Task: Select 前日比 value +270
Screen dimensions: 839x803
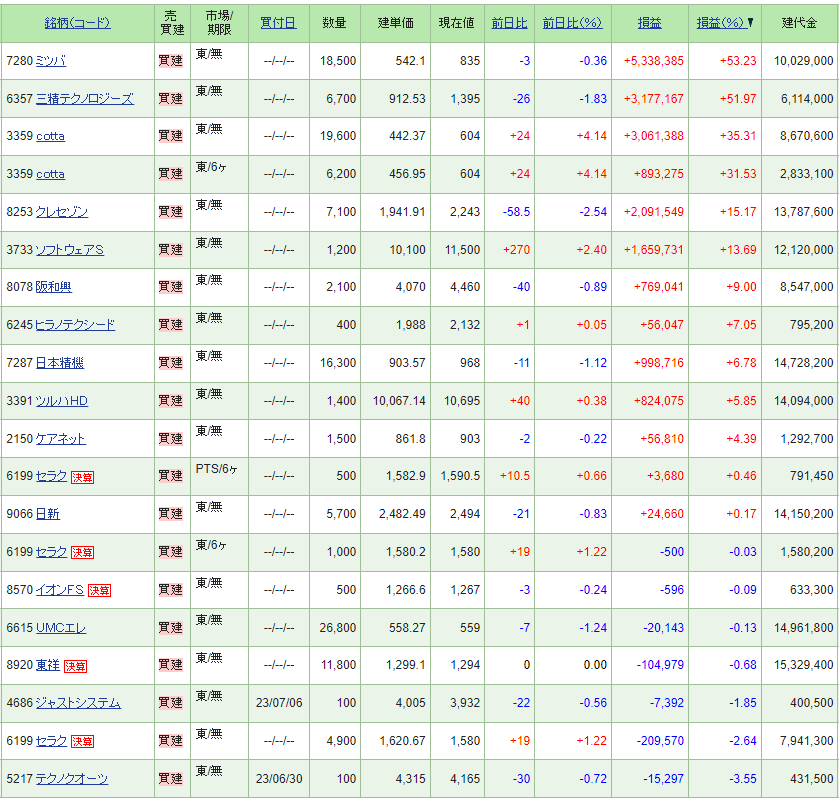Action: (516, 250)
